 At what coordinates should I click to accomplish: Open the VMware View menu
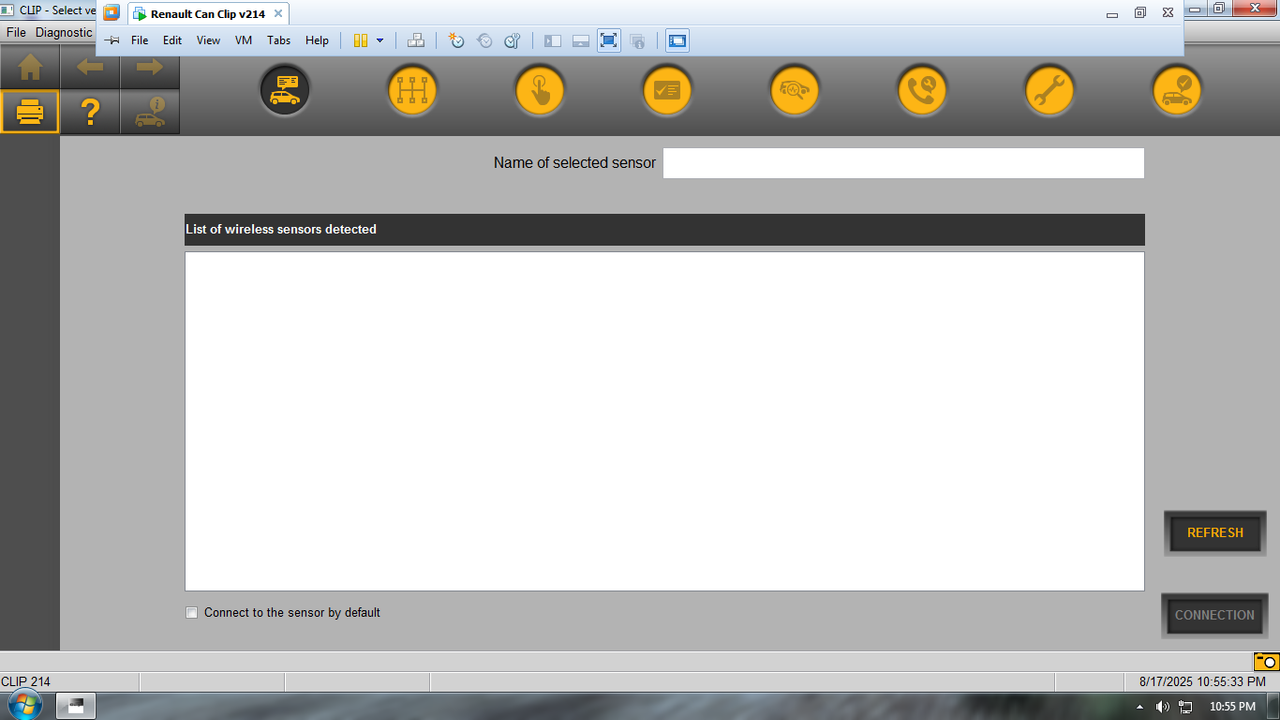(x=208, y=41)
